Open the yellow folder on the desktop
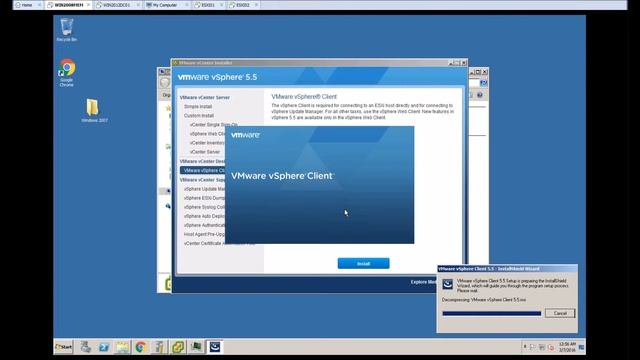Viewport: 640px width, 360px height. tap(93, 110)
